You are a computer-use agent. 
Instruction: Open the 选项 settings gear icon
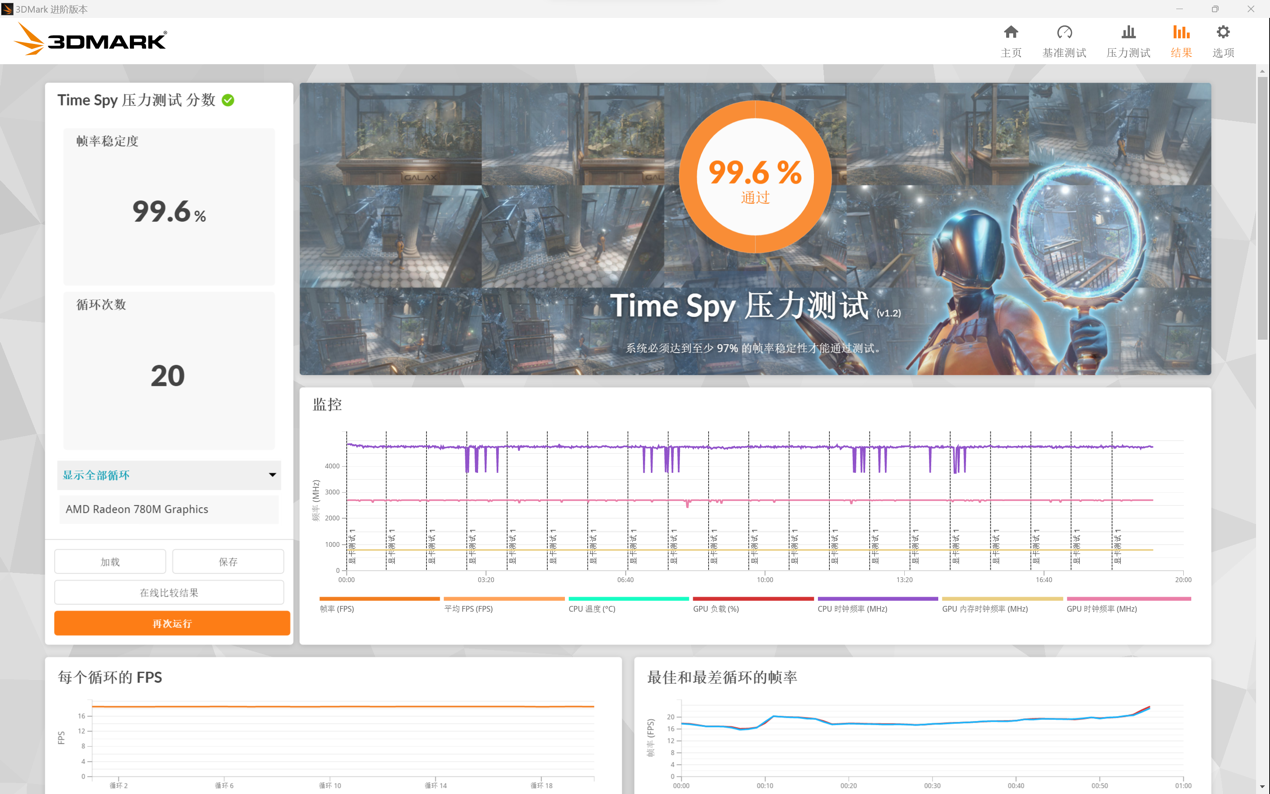click(x=1223, y=33)
